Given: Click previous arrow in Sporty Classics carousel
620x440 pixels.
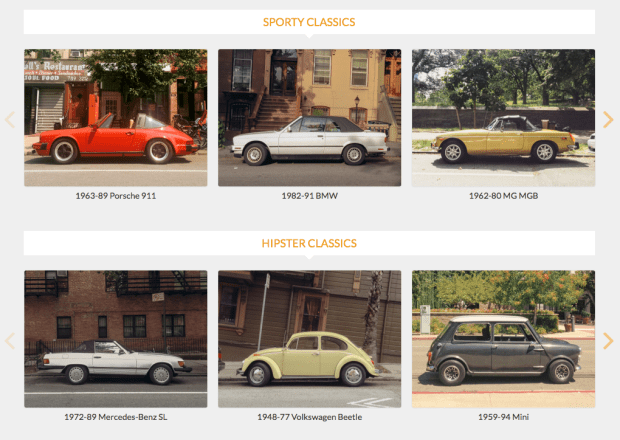Looking at the screenshot, I should coord(10,120).
